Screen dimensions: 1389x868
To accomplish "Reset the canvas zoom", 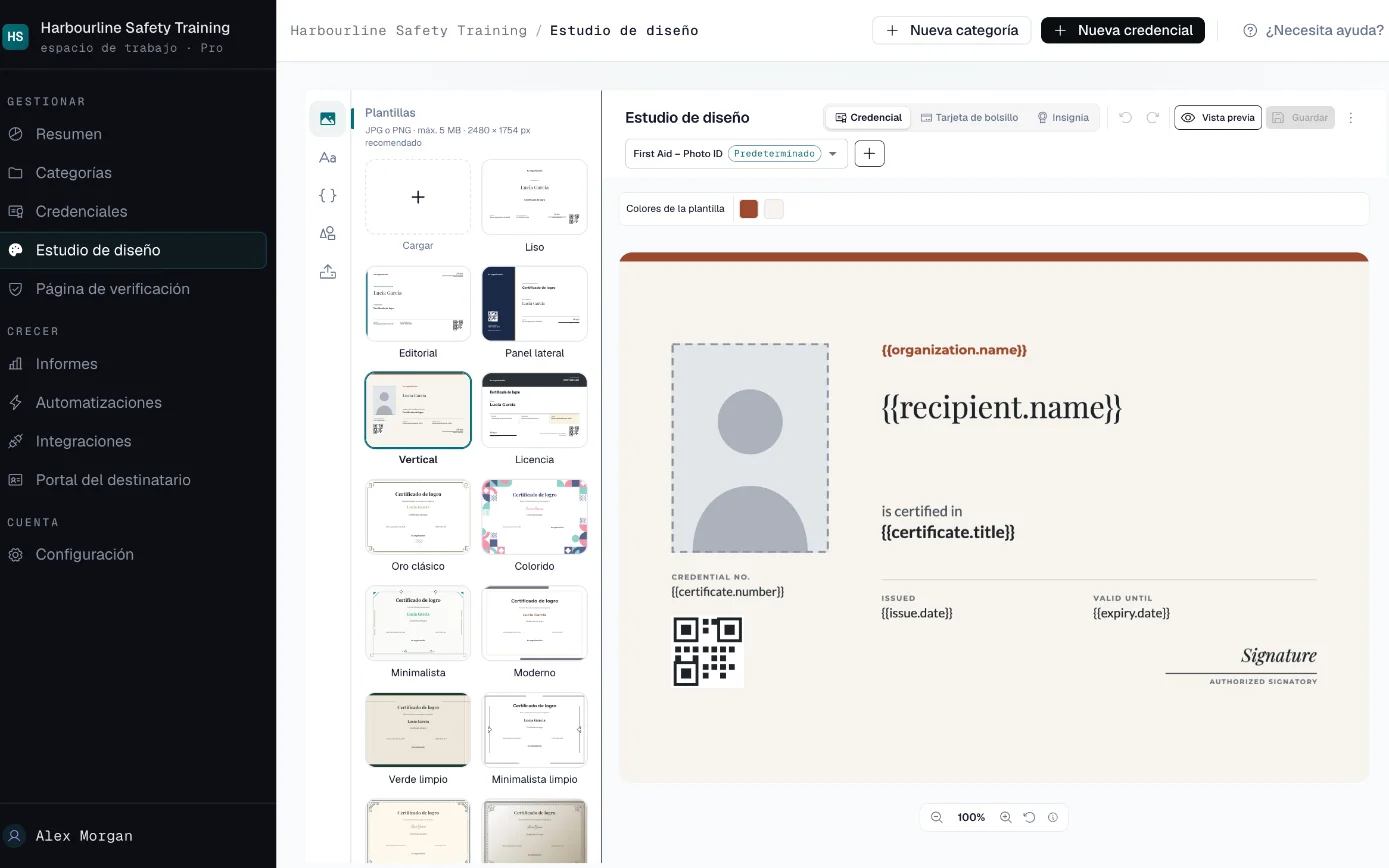I will [x=1029, y=817].
